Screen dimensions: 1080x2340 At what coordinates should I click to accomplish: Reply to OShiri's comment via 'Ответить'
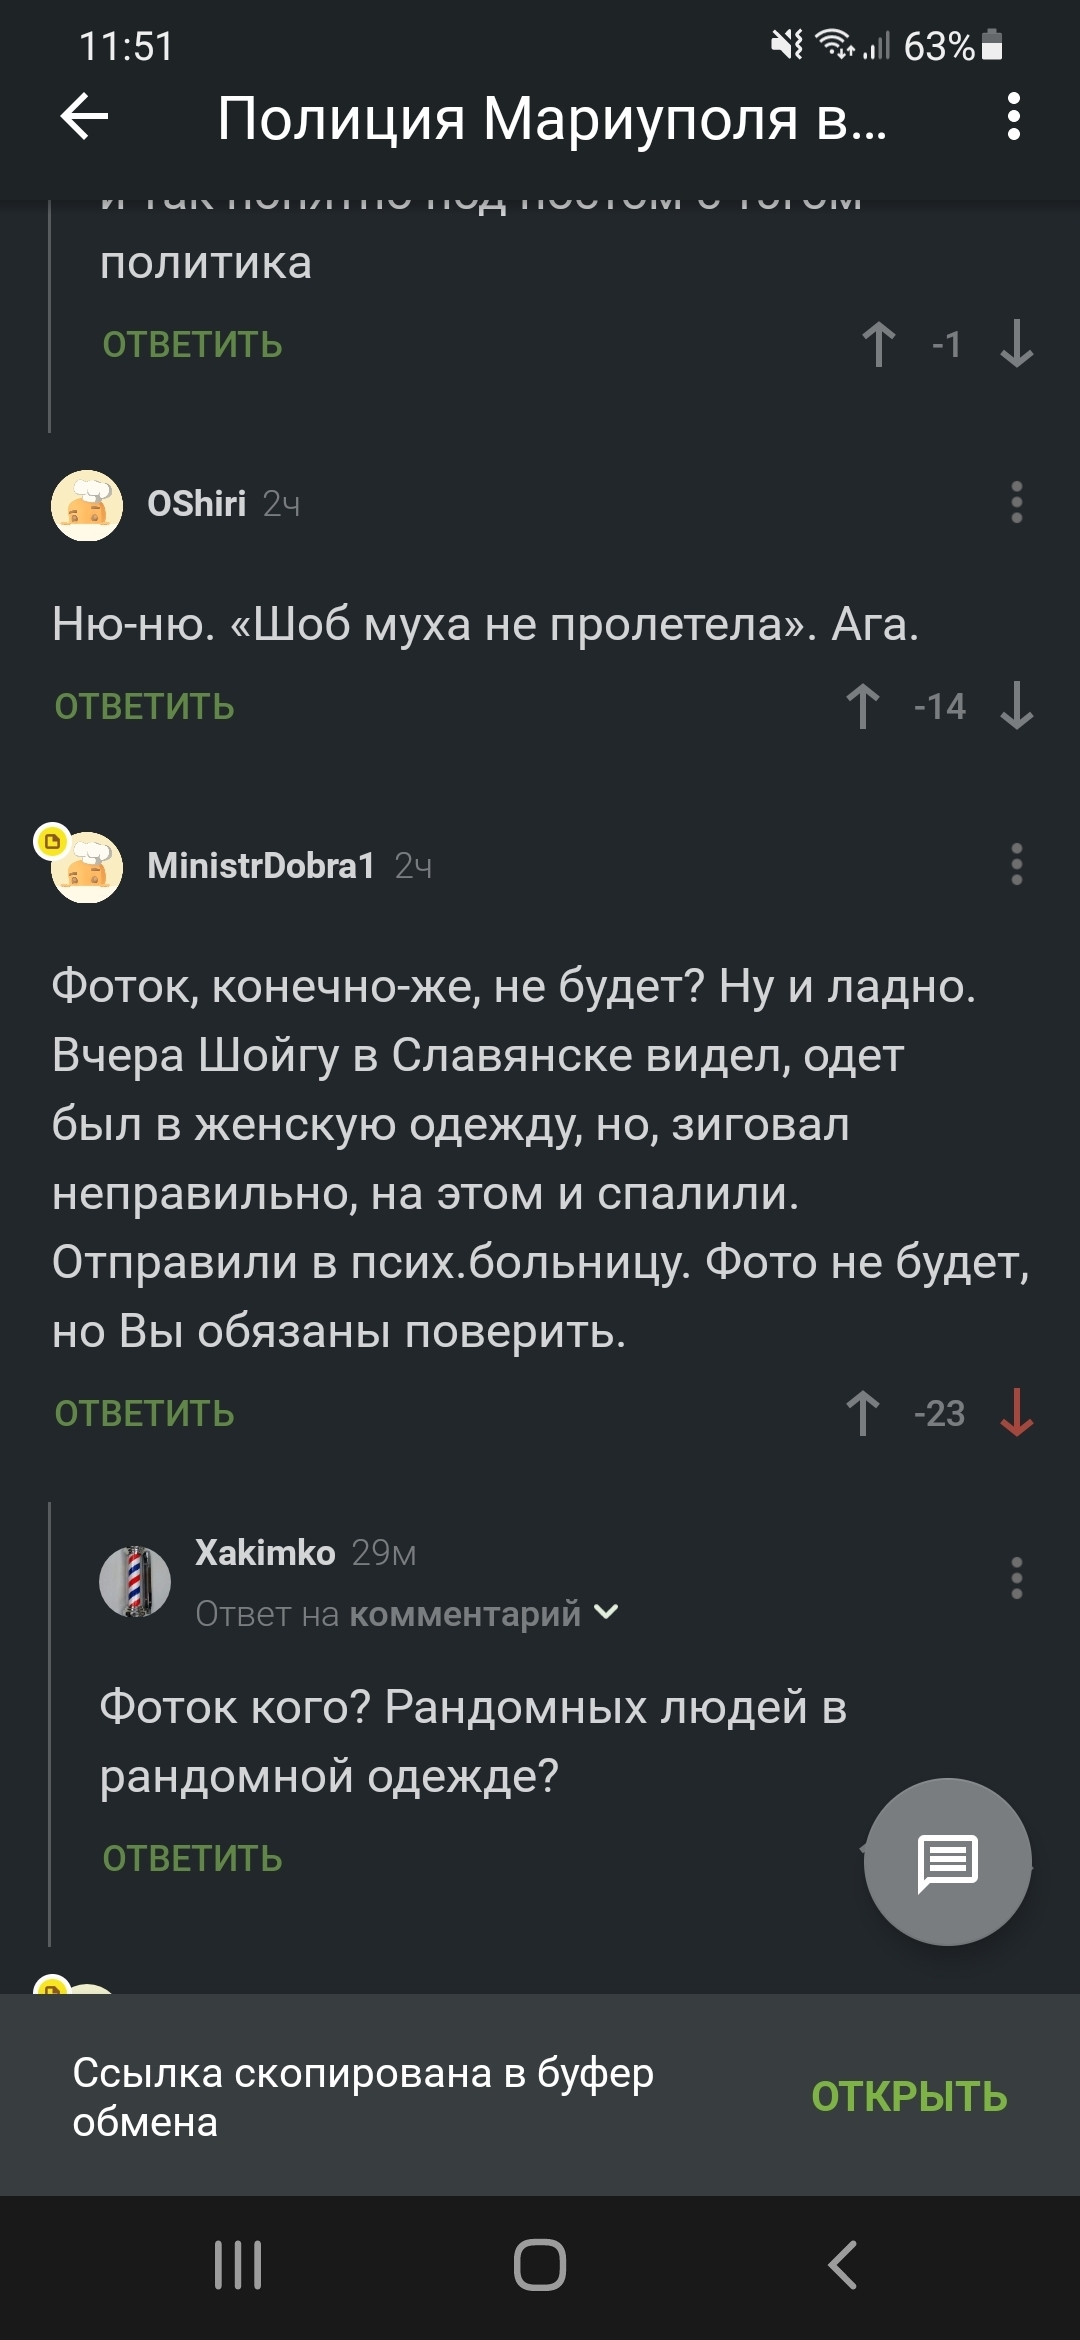[x=145, y=707]
